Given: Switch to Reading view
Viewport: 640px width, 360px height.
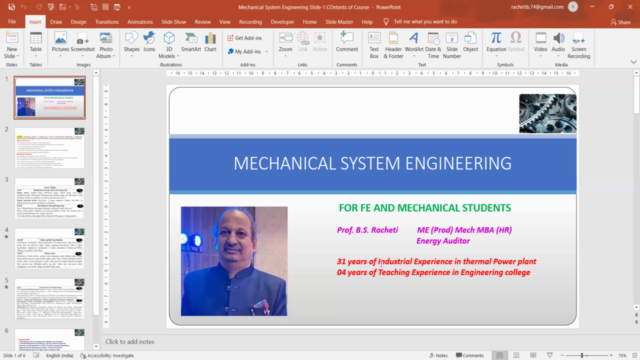Looking at the screenshot, I should click(533, 356).
